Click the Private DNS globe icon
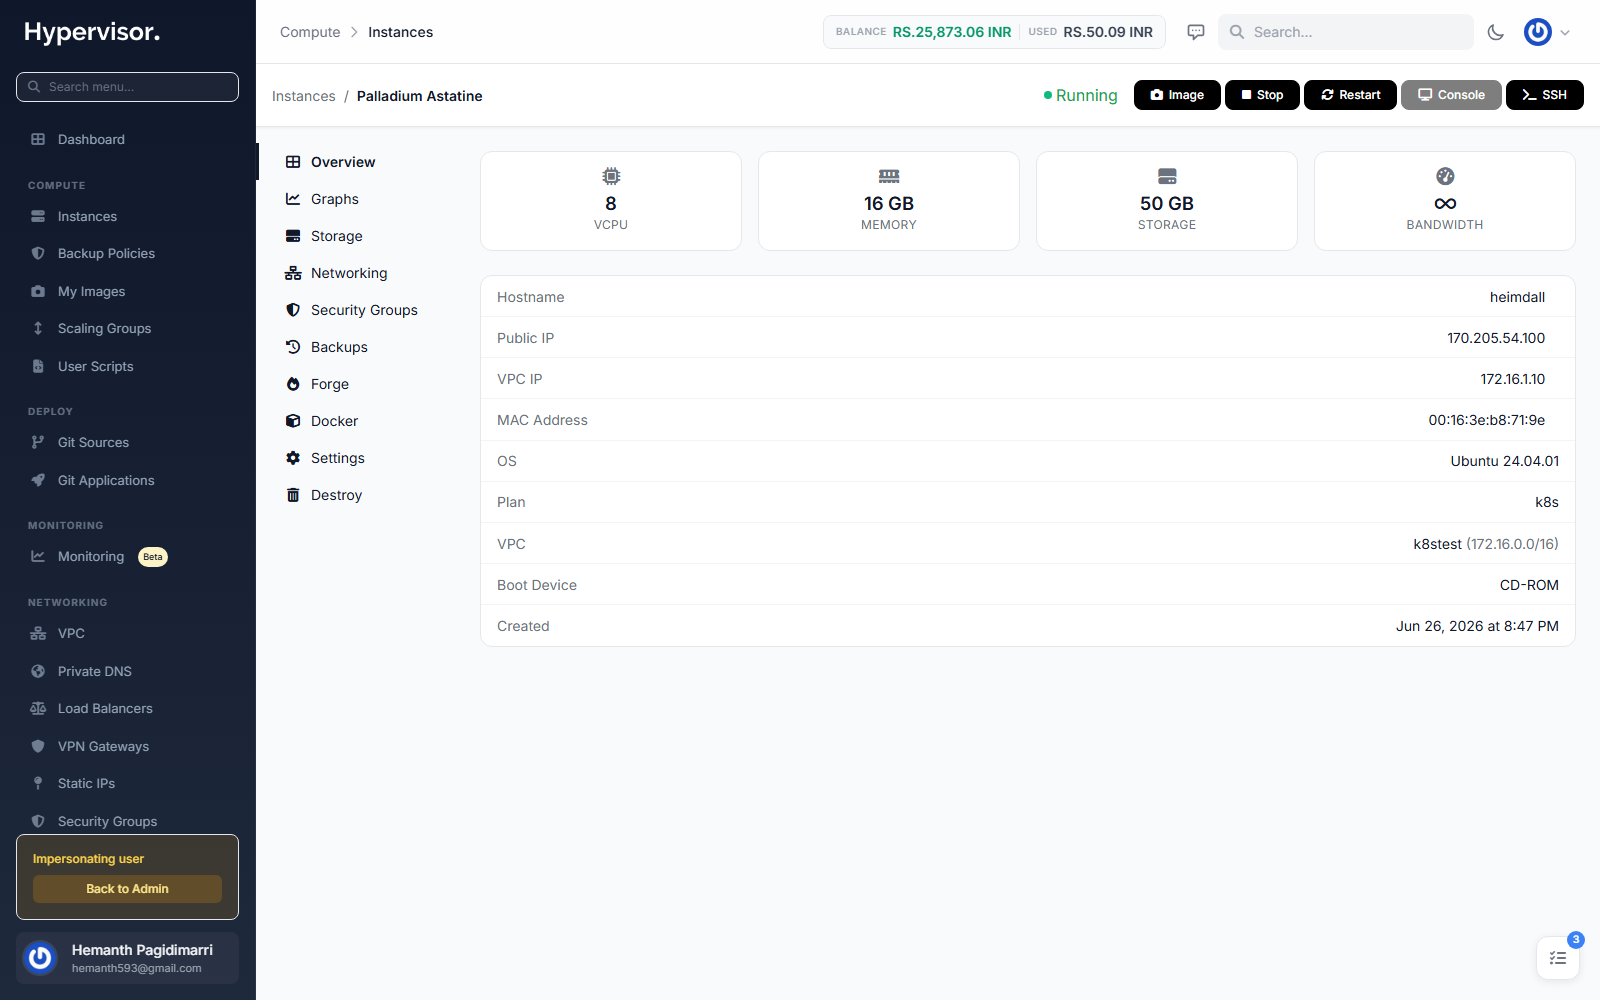This screenshot has height=1000, width=1600. point(38,671)
